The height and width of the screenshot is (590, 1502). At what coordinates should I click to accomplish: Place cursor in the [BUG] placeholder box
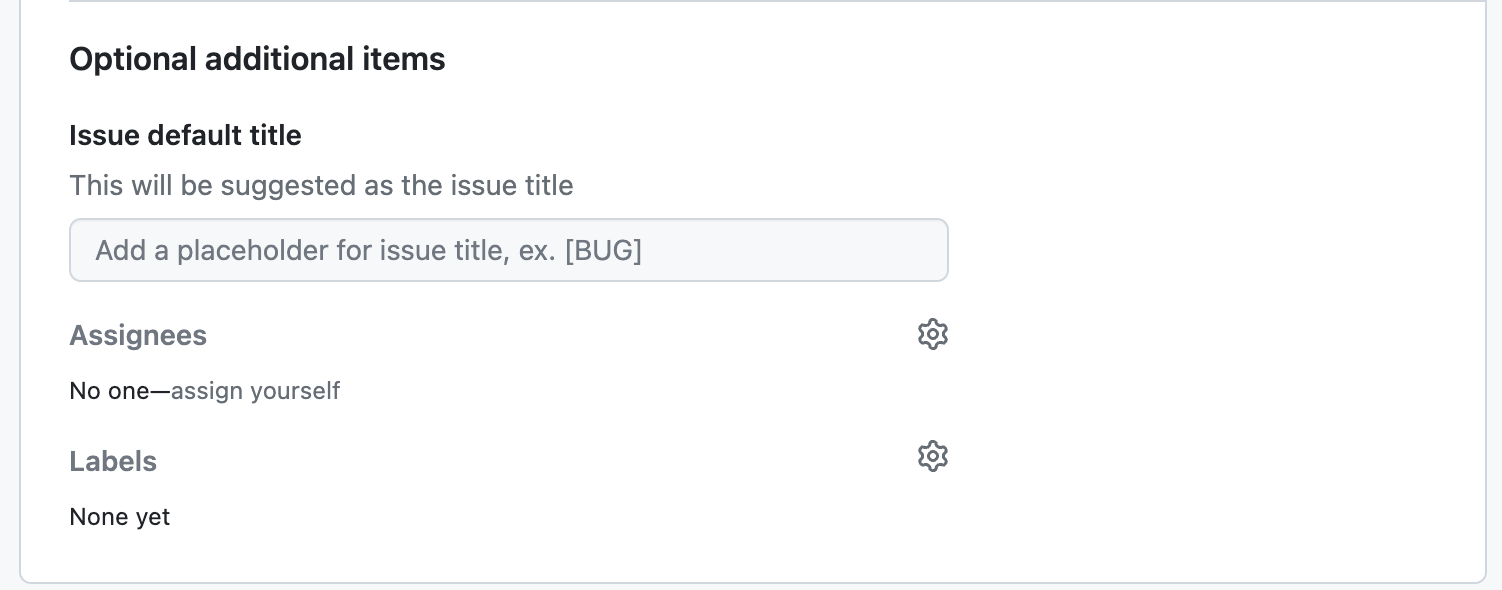(x=508, y=250)
